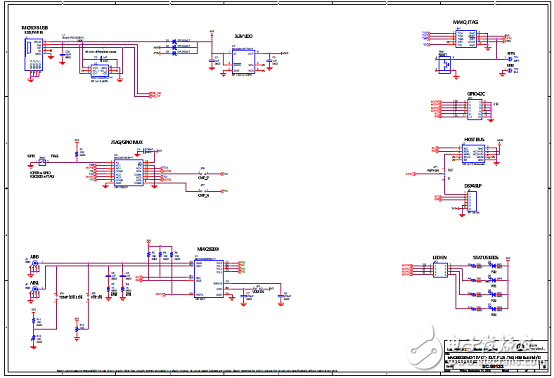554x378 pixels.
Task: Click the HOST BUS chip symbol
Action: point(473,154)
